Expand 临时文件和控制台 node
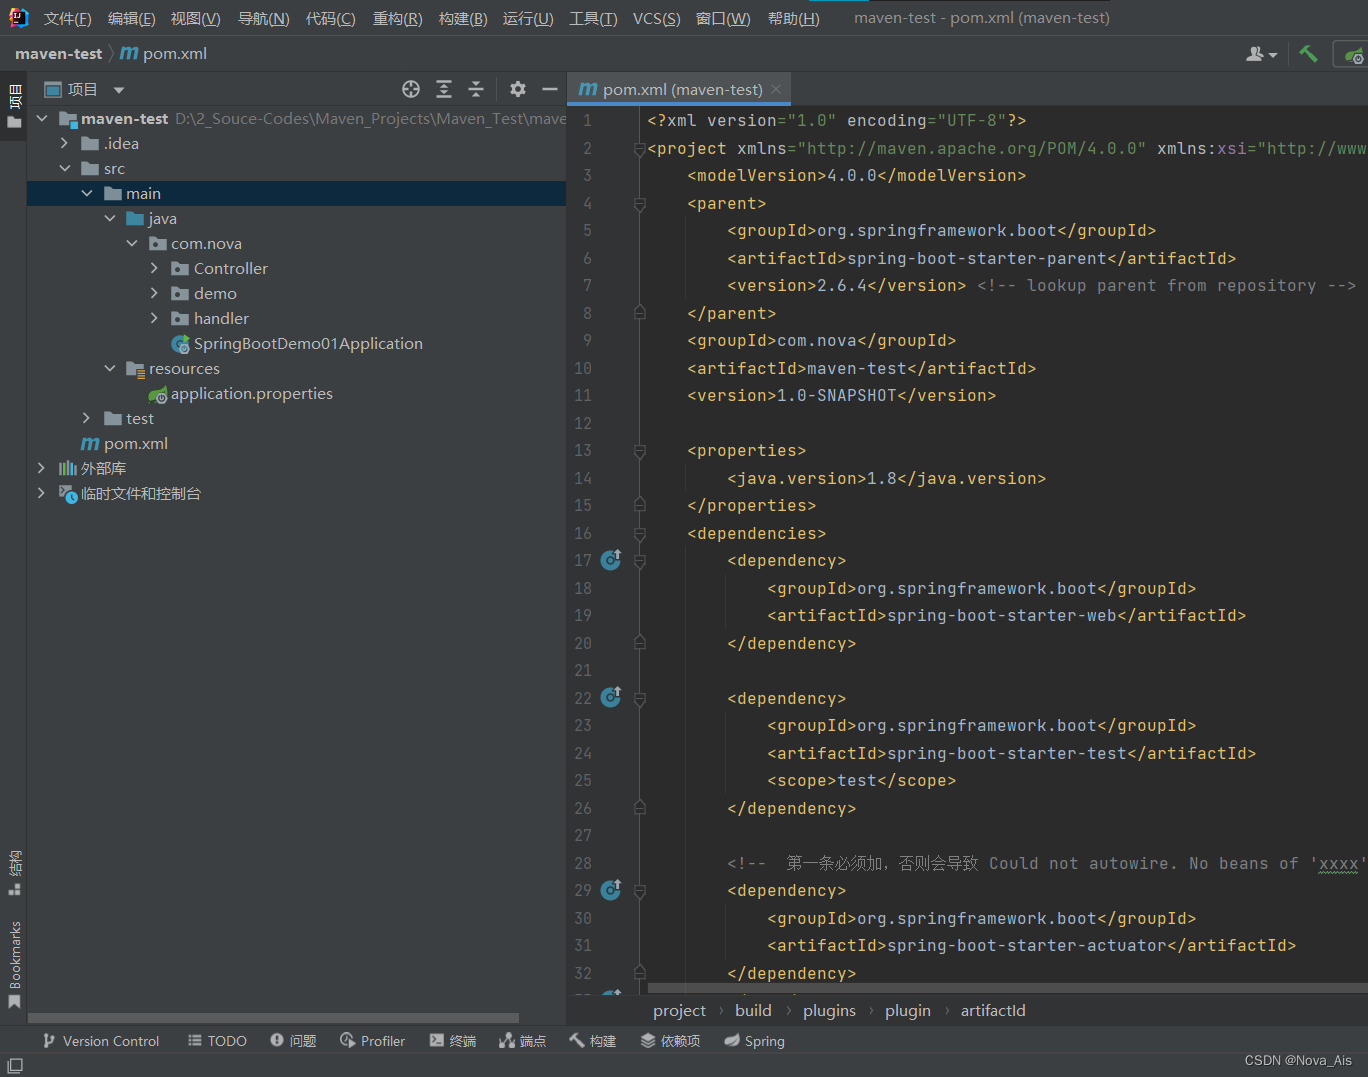The height and width of the screenshot is (1077, 1368). click(x=41, y=493)
